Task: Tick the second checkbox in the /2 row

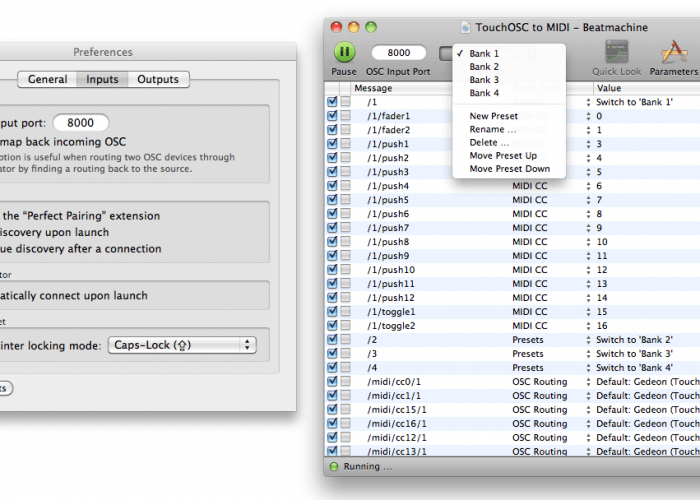Action: pos(346,339)
